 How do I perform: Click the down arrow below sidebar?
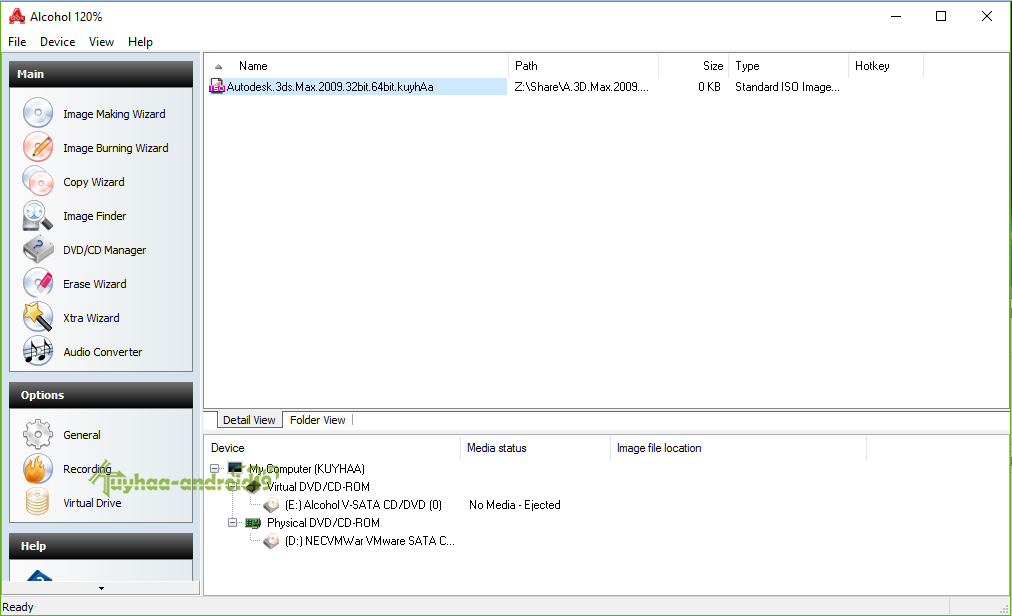coord(101,588)
